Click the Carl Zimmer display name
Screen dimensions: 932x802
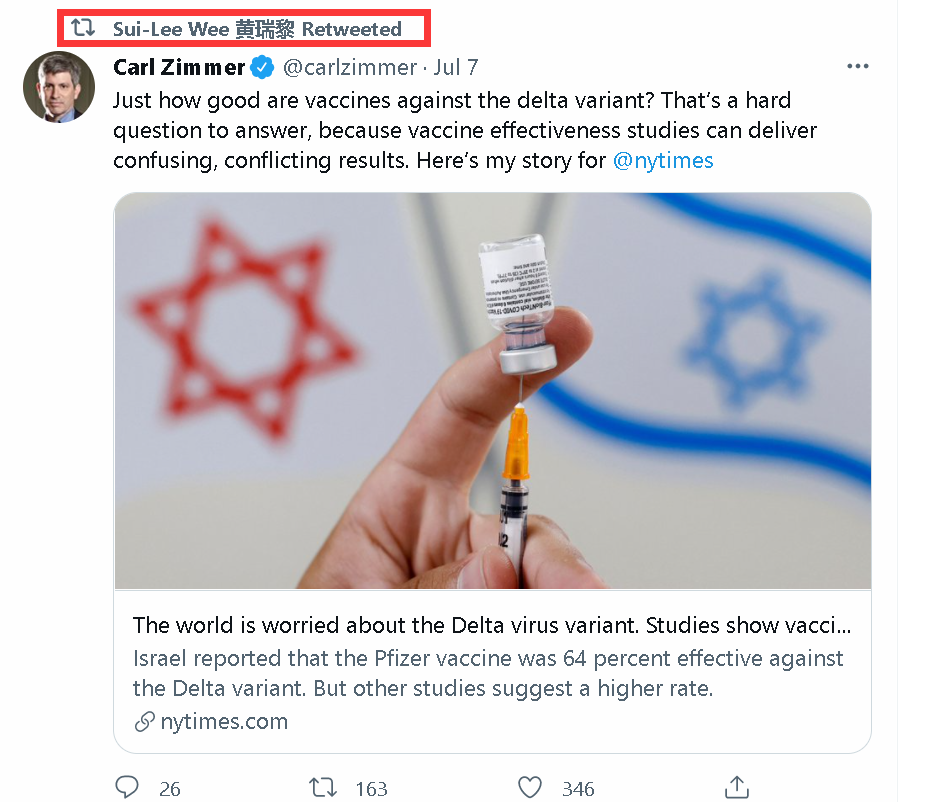(179, 68)
